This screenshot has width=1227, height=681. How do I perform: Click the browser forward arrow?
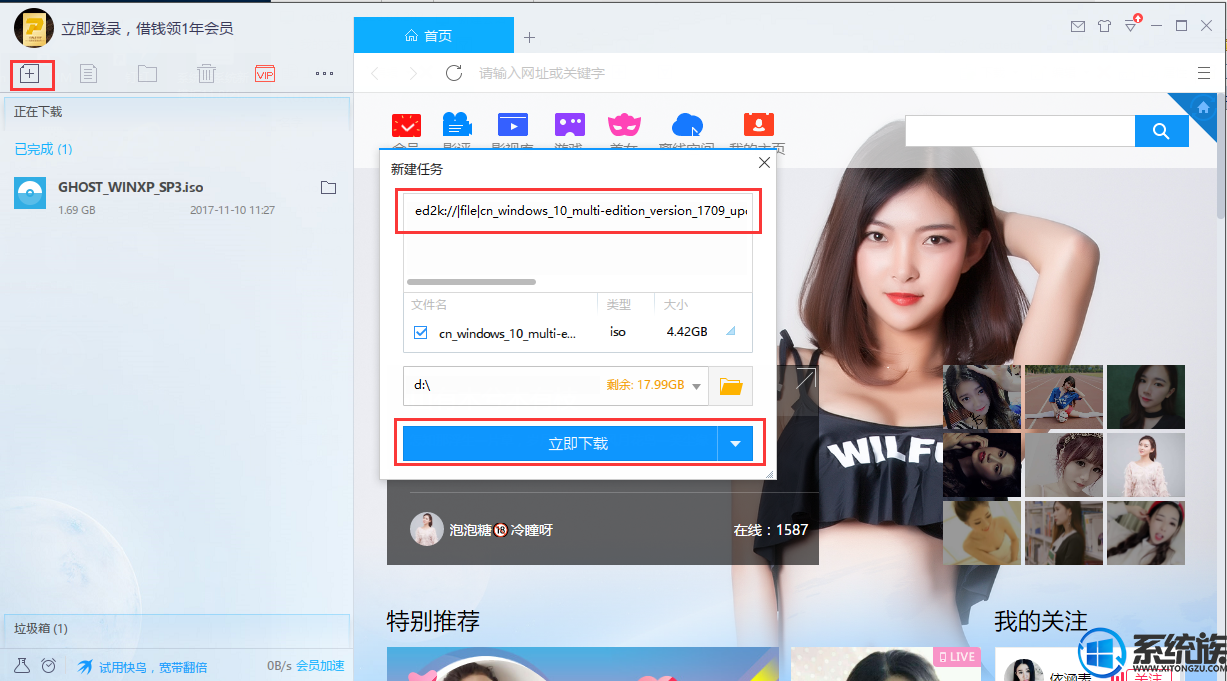[x=413, y=73]
